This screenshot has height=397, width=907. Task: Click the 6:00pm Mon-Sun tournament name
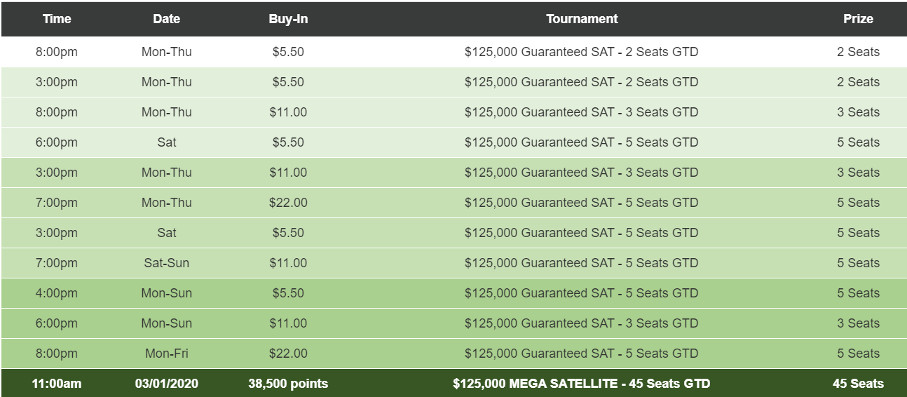coord(581,323)
